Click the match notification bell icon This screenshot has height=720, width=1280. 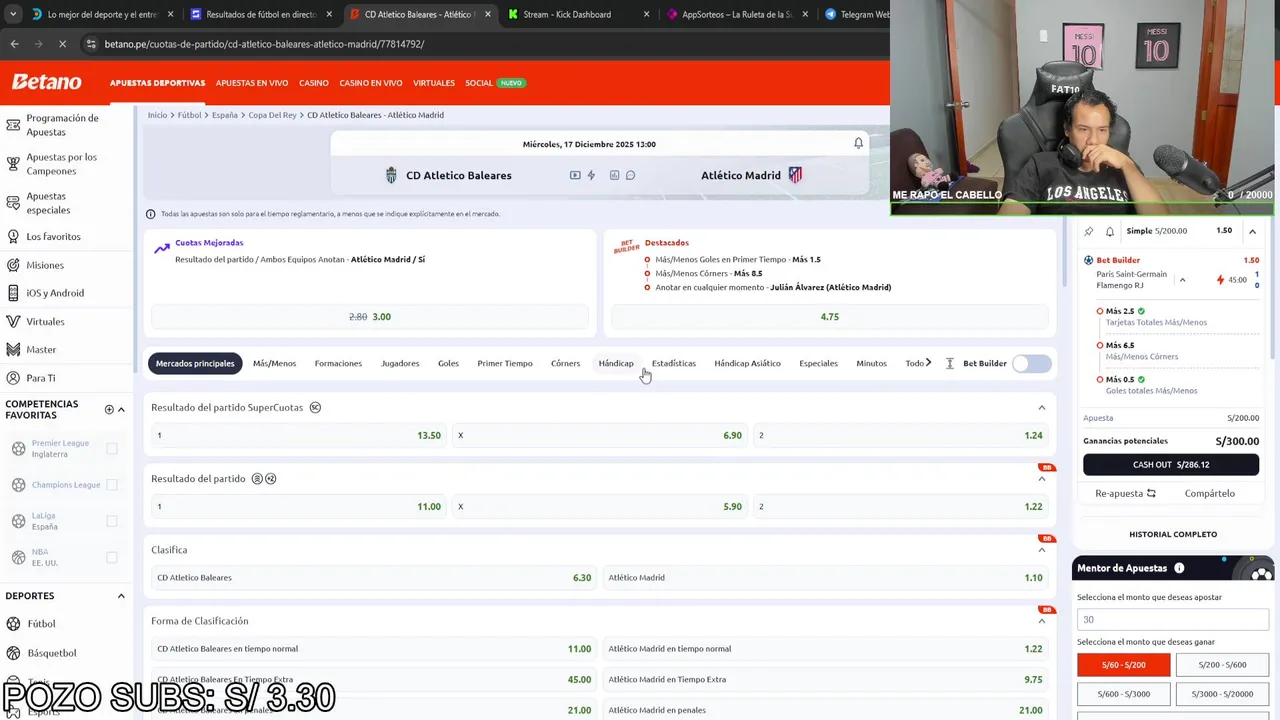(x=858, y=144)
